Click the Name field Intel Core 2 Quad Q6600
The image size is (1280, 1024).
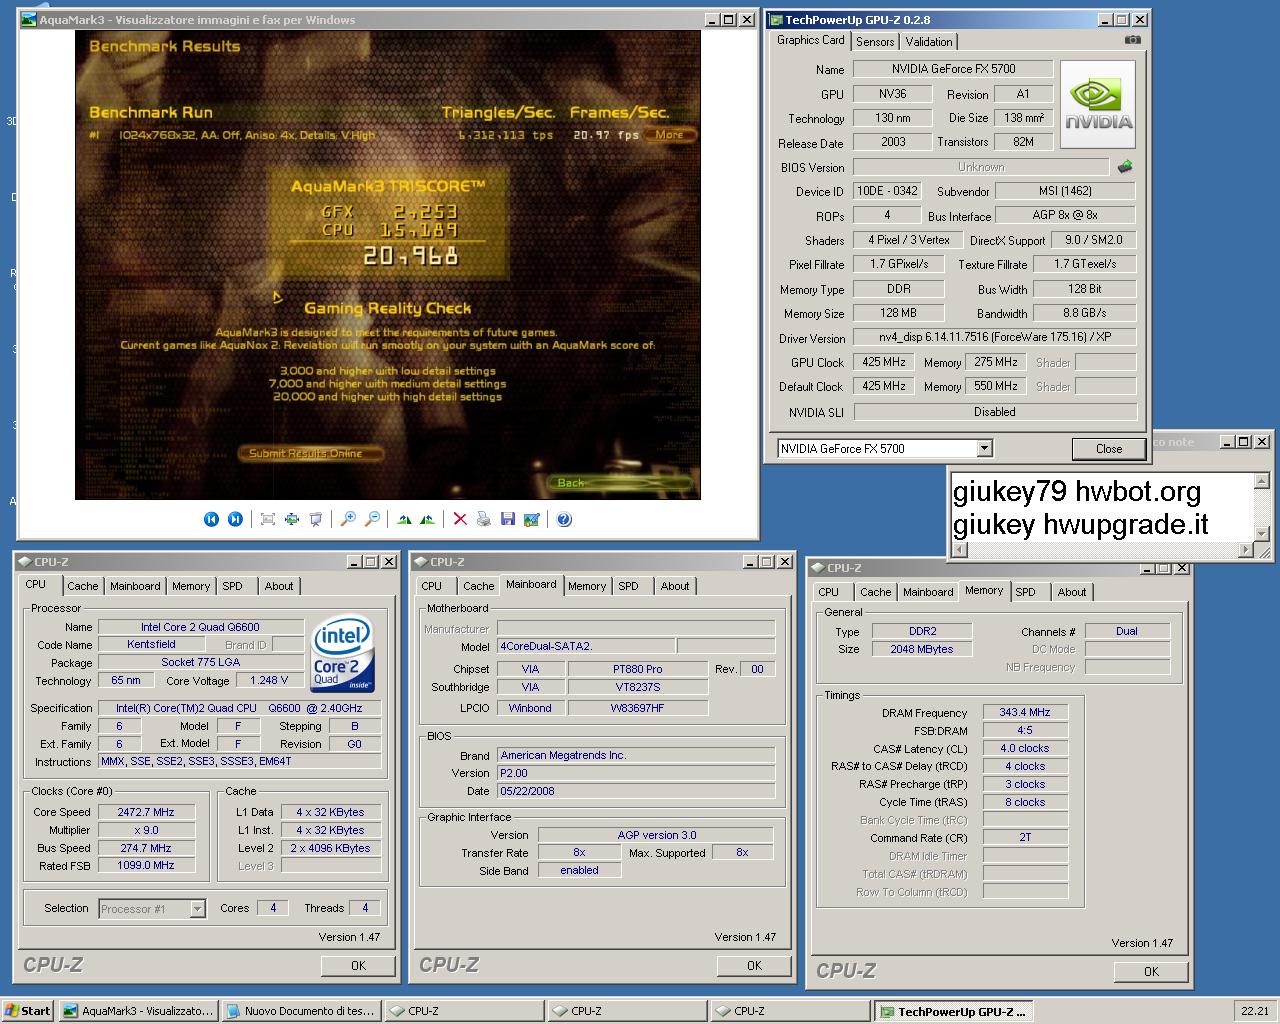point(200,627)
